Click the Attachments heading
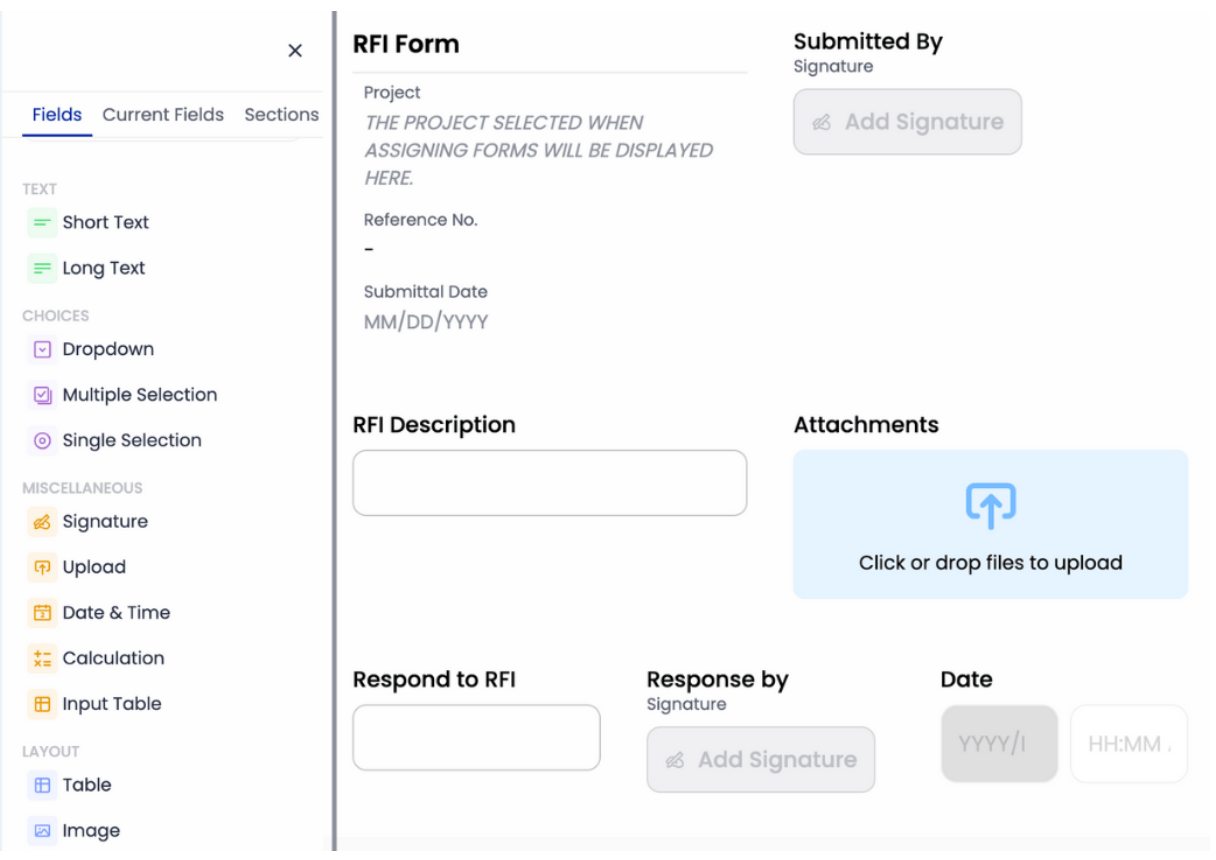The height and width of the screenshot is (860, 1216). pos(866,425)
